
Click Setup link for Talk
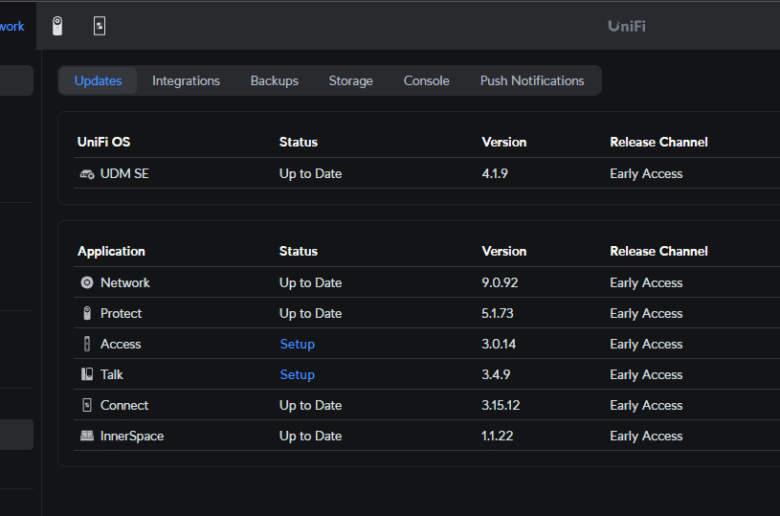point(297,374)
